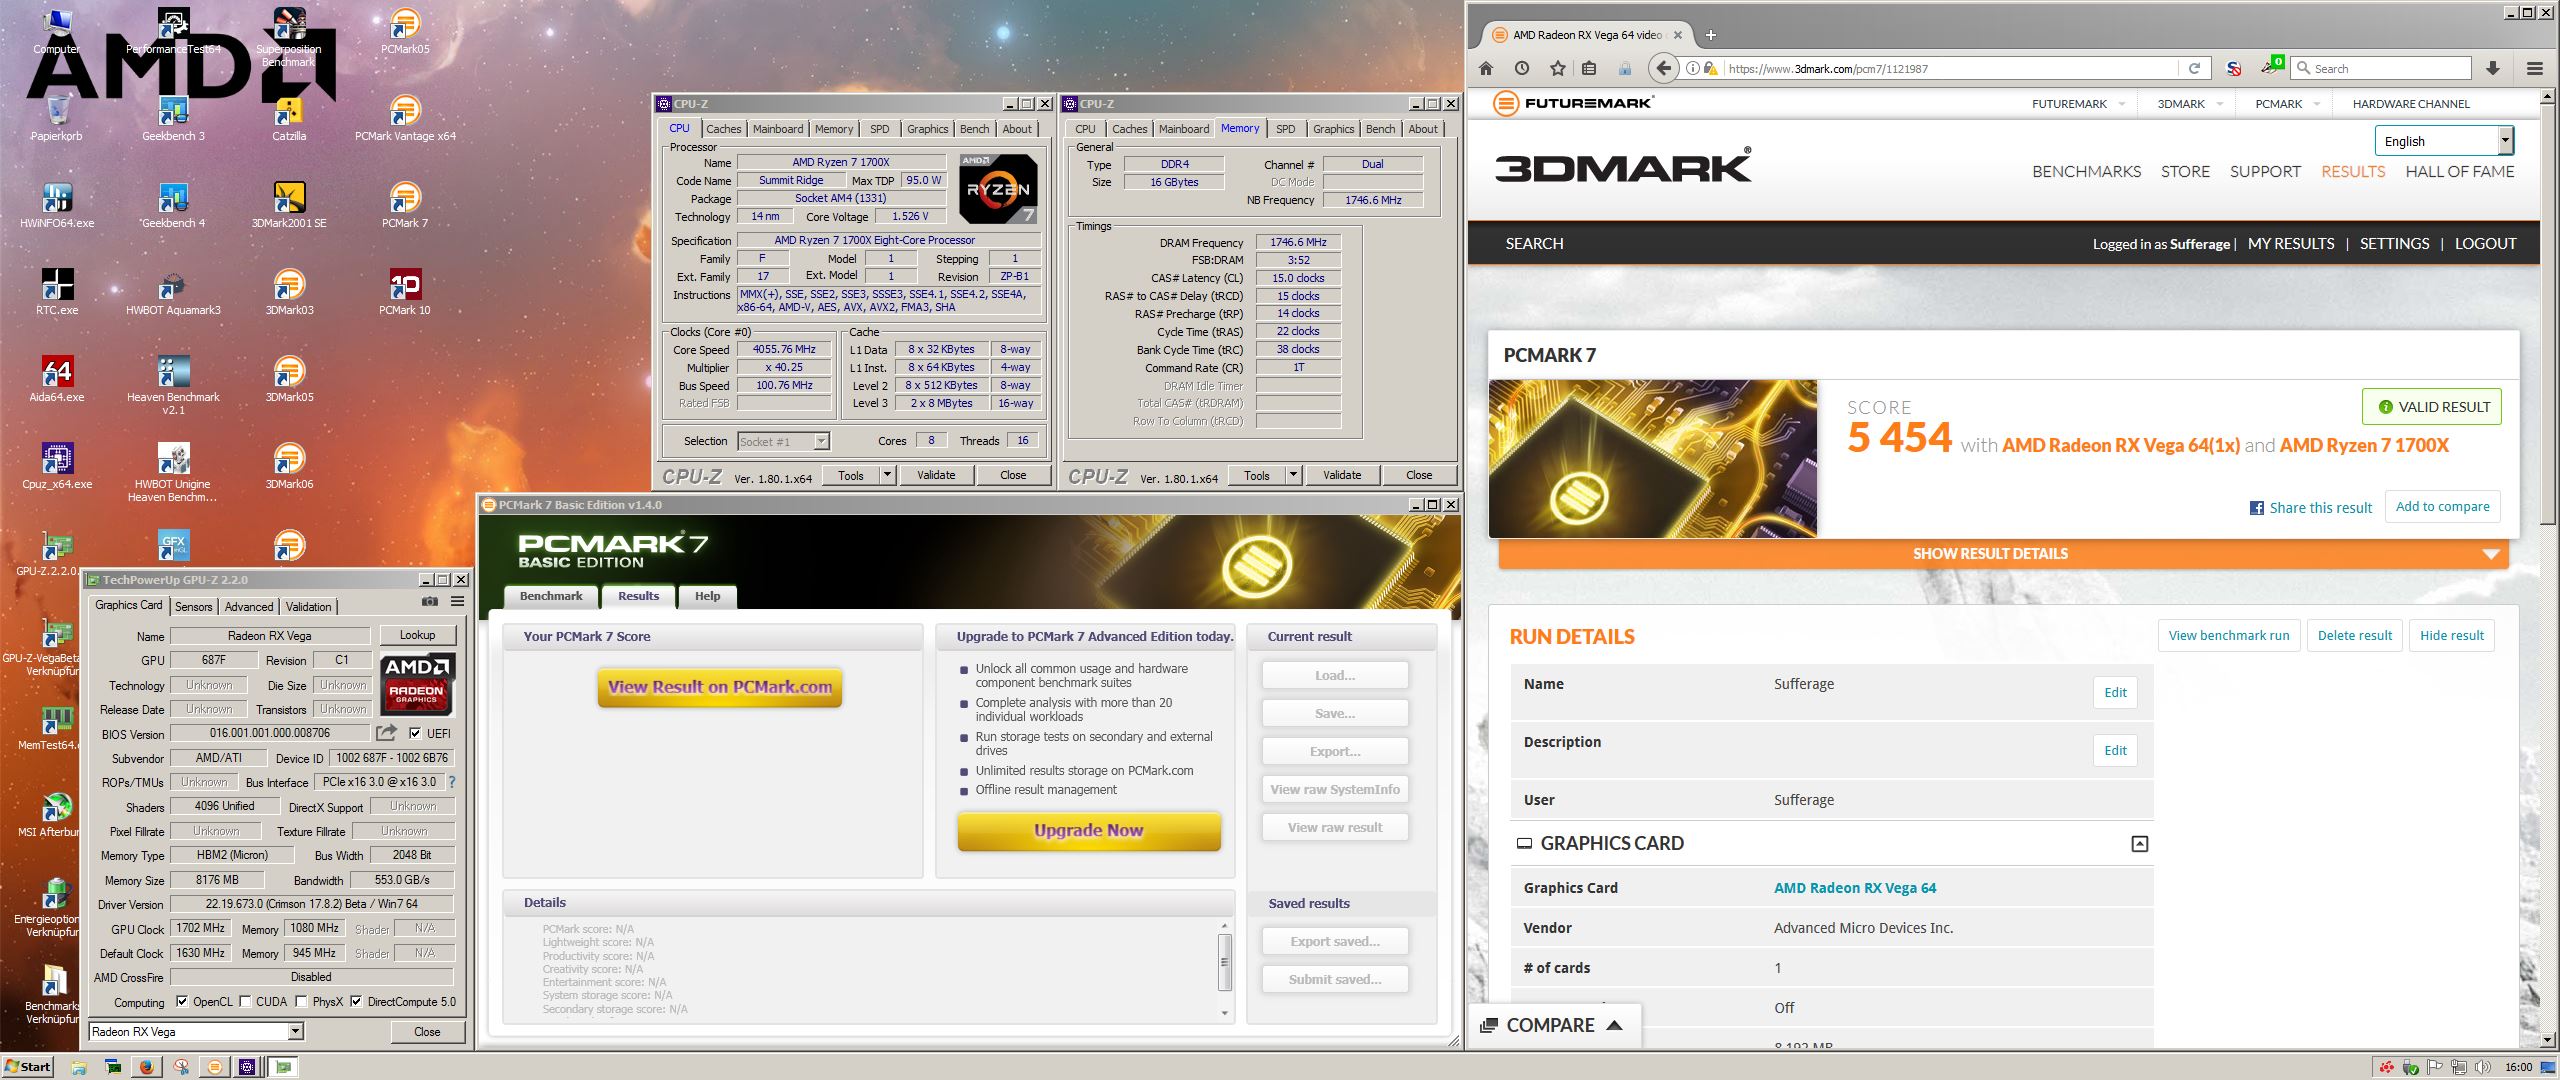Open Catzilla desktop icon

pyautogui.click(x=289, y=117)
